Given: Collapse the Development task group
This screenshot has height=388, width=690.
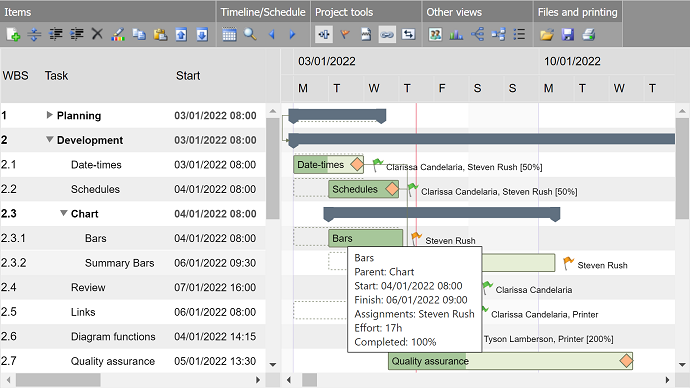Looking at the screenshot, I should [50, 139].
